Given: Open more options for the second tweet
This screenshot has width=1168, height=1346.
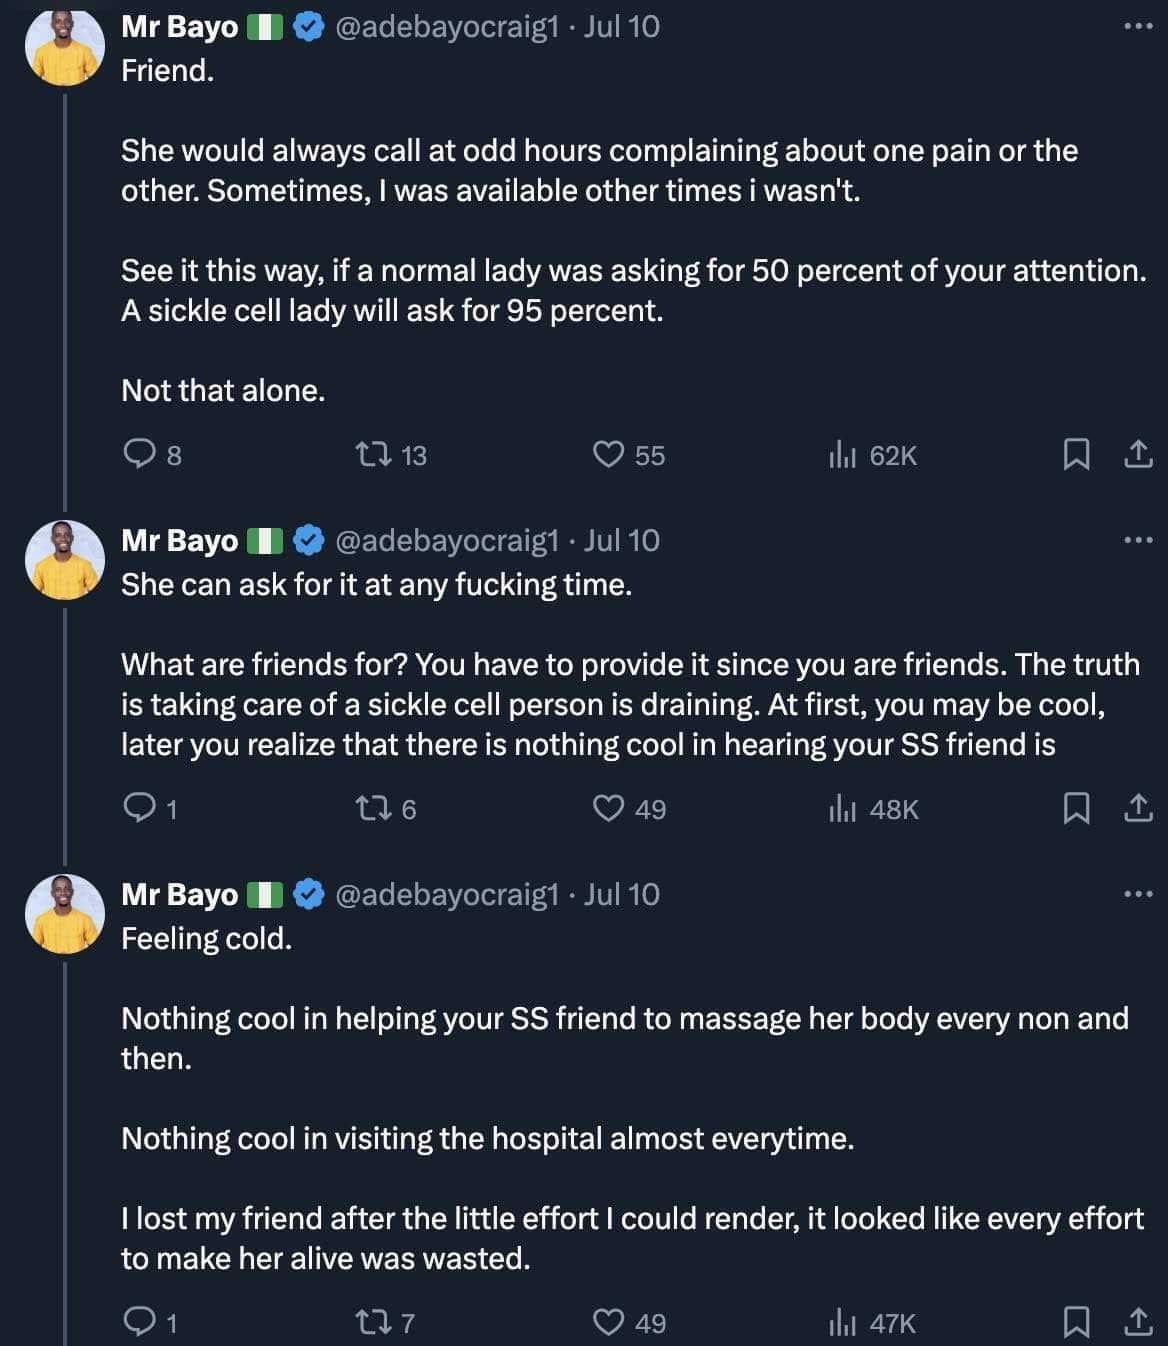Looking at the screenshot, I should pyautogui.click(x=1138, y=540).
